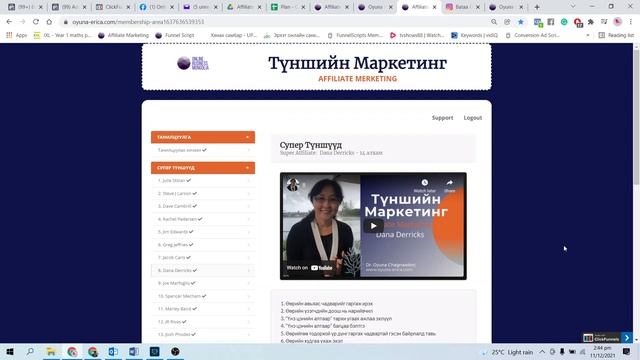Open the Chrome profile avatar
Screen dimensions: 640x360
tap(618, 22)
